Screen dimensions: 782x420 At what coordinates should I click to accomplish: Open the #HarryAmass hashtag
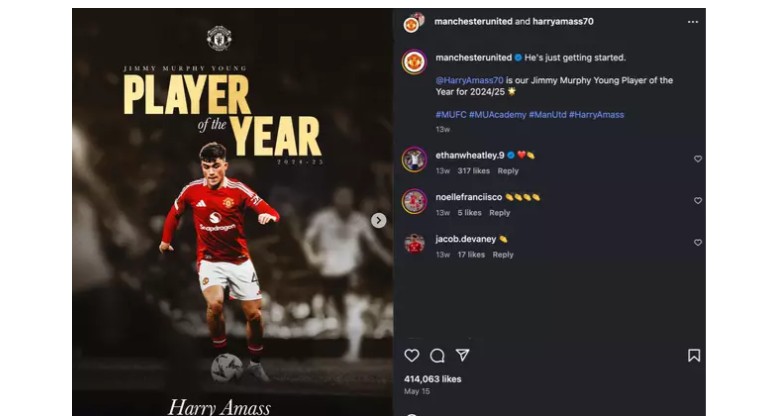click(x=596, y=115)
